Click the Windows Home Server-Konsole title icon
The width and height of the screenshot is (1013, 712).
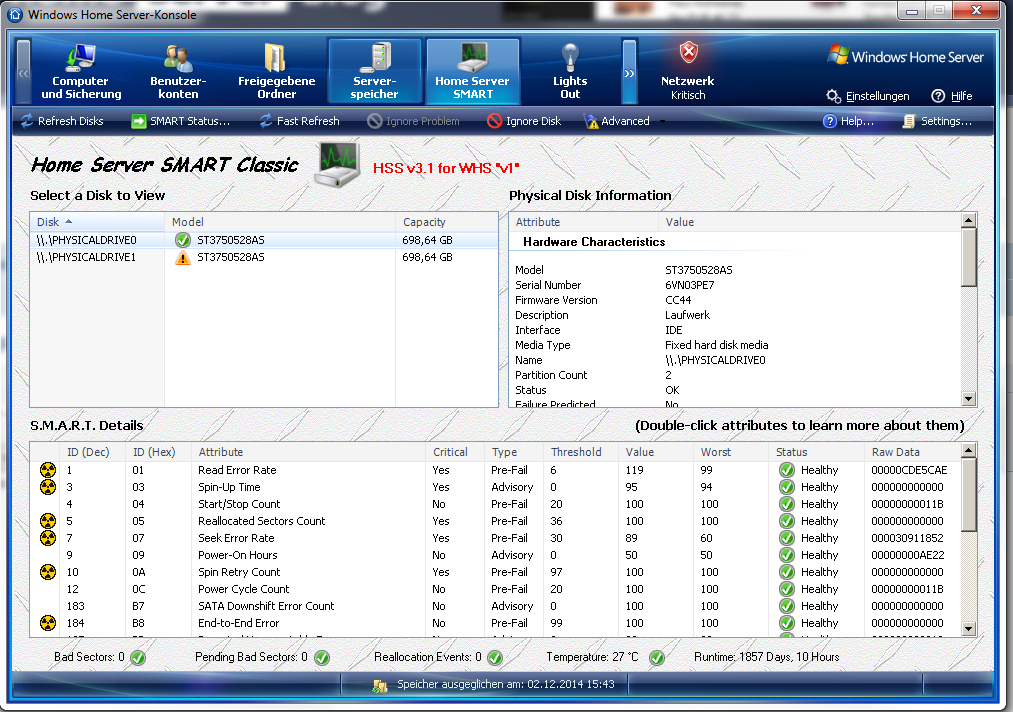tap(15, 14)
